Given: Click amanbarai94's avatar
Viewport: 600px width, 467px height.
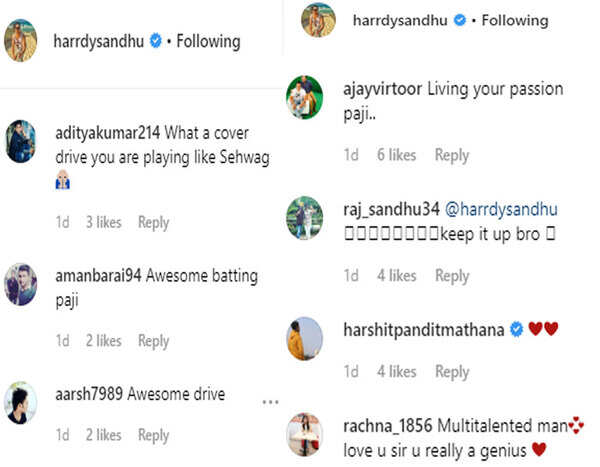Looking at the screenshot, I should click(x=22, y=283).
